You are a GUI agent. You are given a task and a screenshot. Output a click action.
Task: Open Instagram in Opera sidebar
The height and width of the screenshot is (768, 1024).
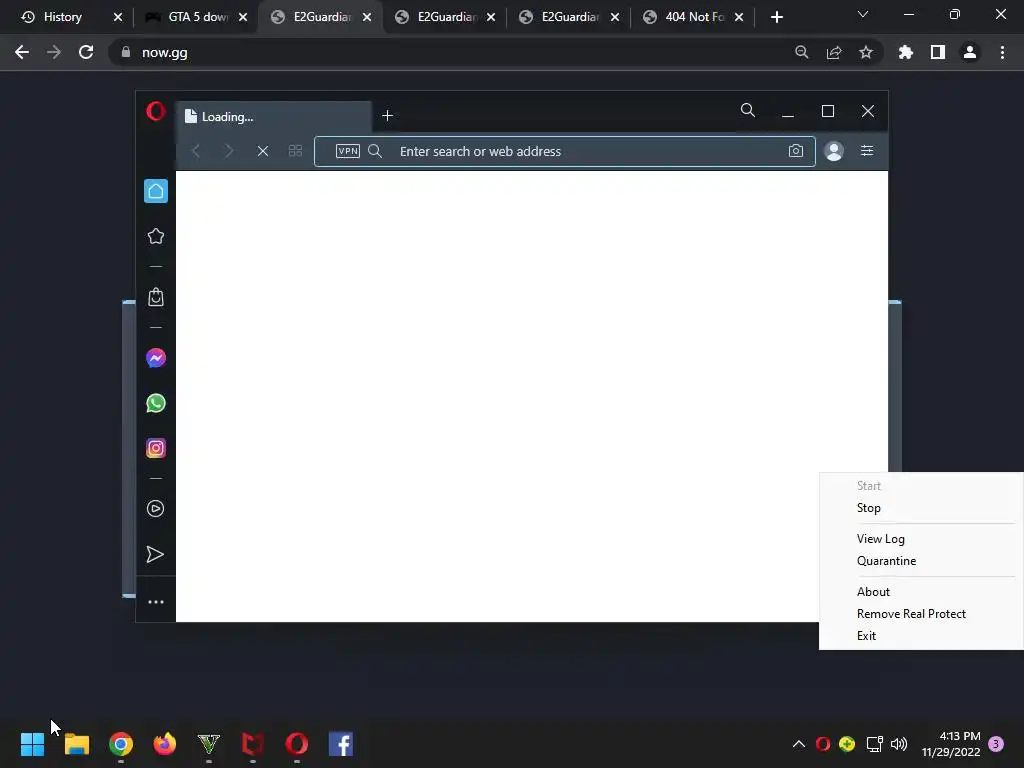pyautogui.click(x=155, y=448)
